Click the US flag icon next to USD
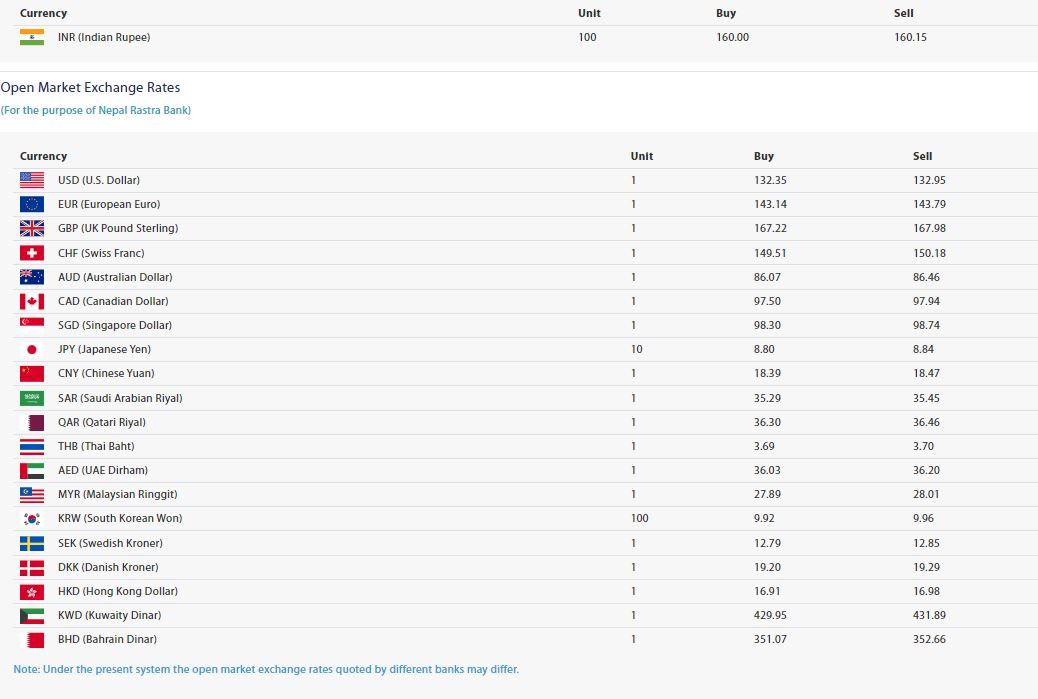 click(x=32, y=180)
